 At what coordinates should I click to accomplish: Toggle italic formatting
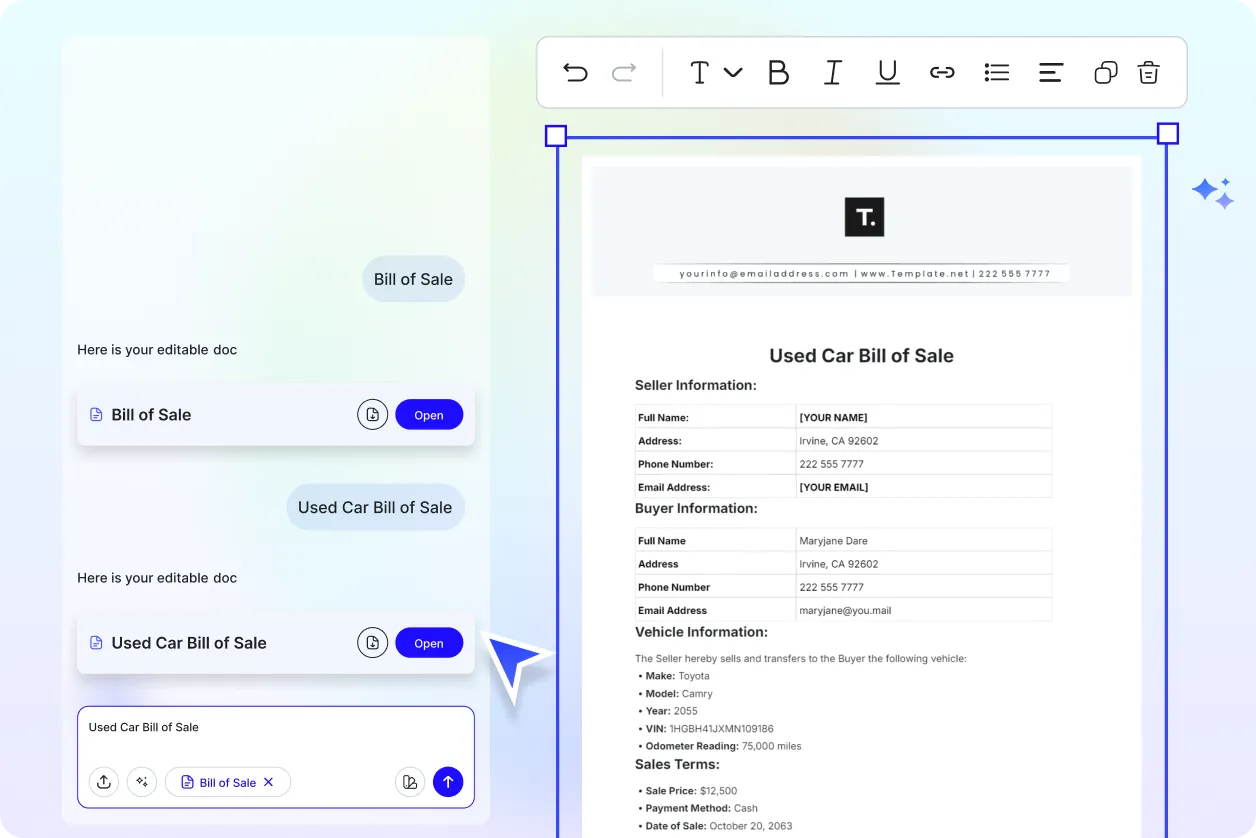(x=833, y=72)
